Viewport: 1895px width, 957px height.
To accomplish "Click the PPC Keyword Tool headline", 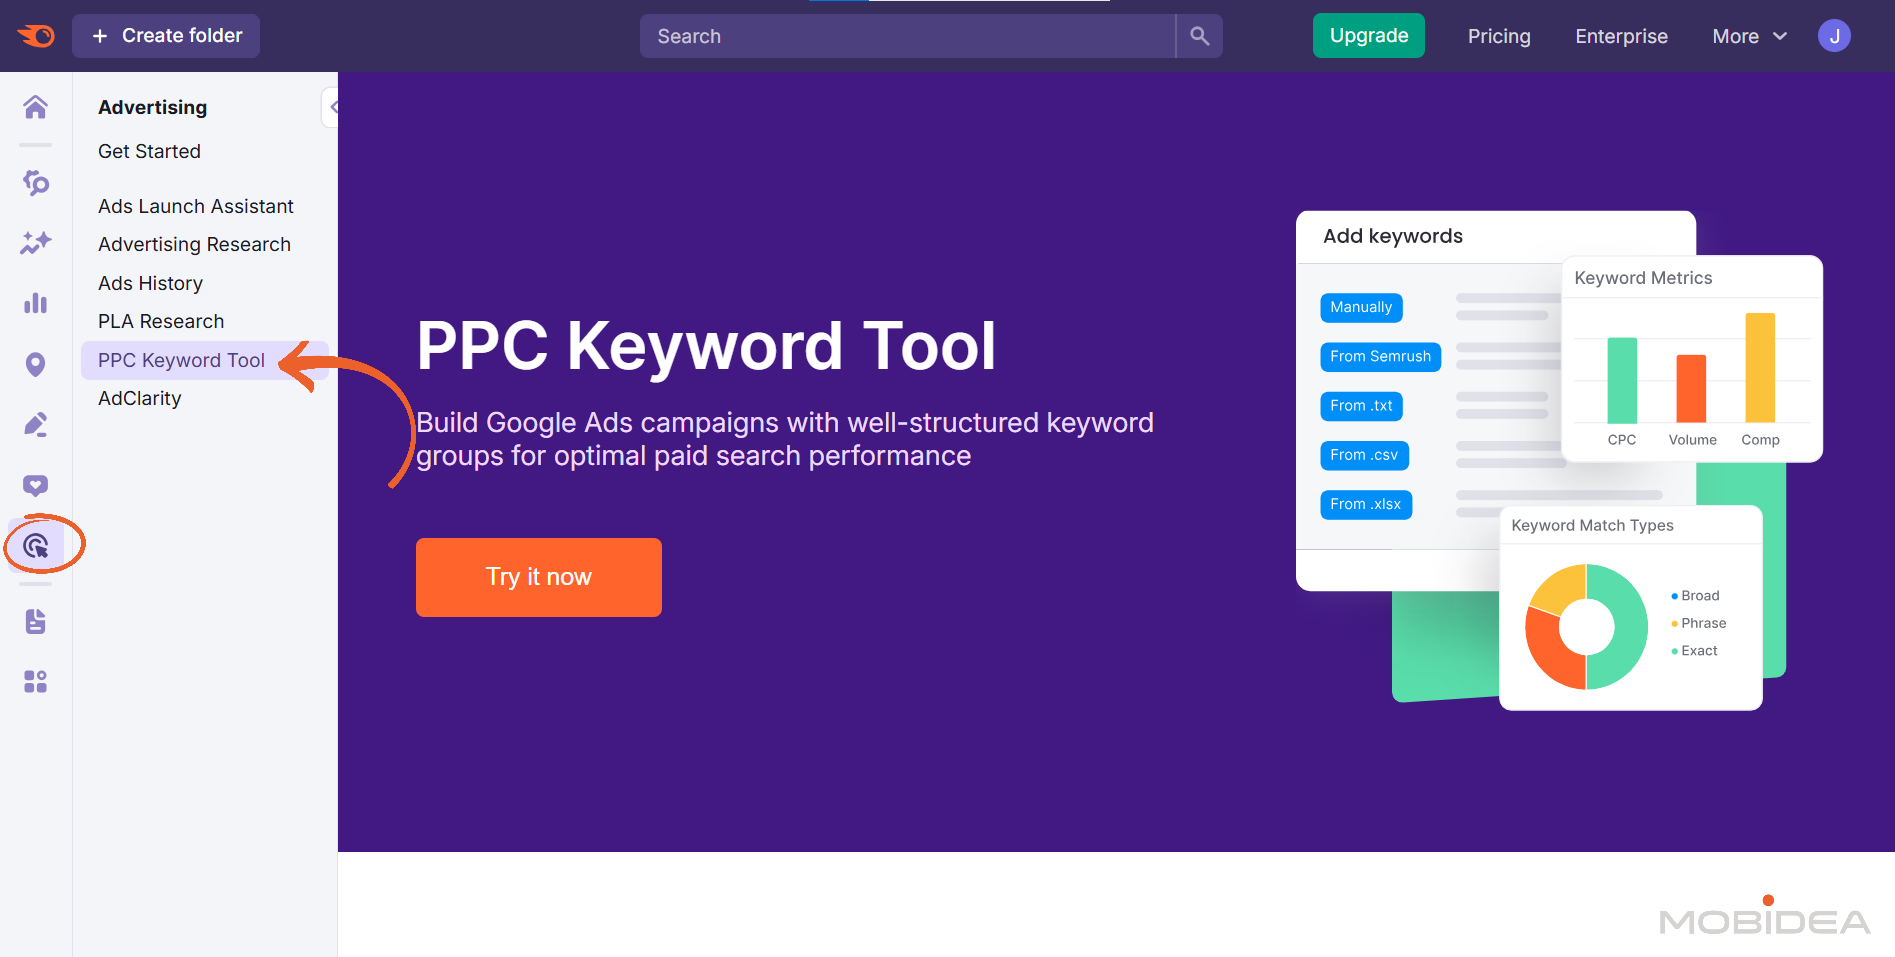I will click(706, 346).
